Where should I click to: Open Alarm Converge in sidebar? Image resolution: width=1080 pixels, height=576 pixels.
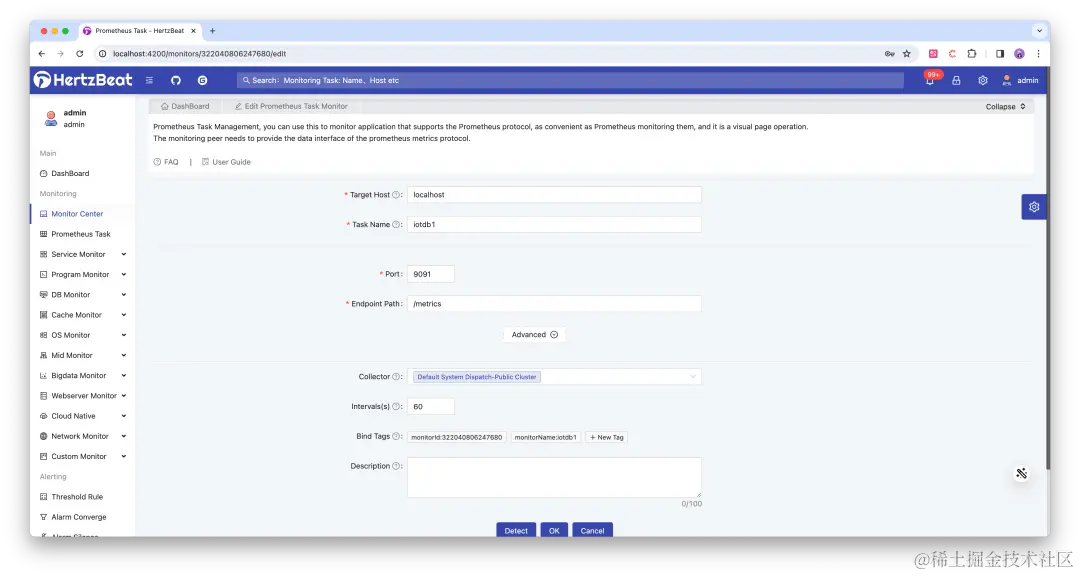[79, 517]
